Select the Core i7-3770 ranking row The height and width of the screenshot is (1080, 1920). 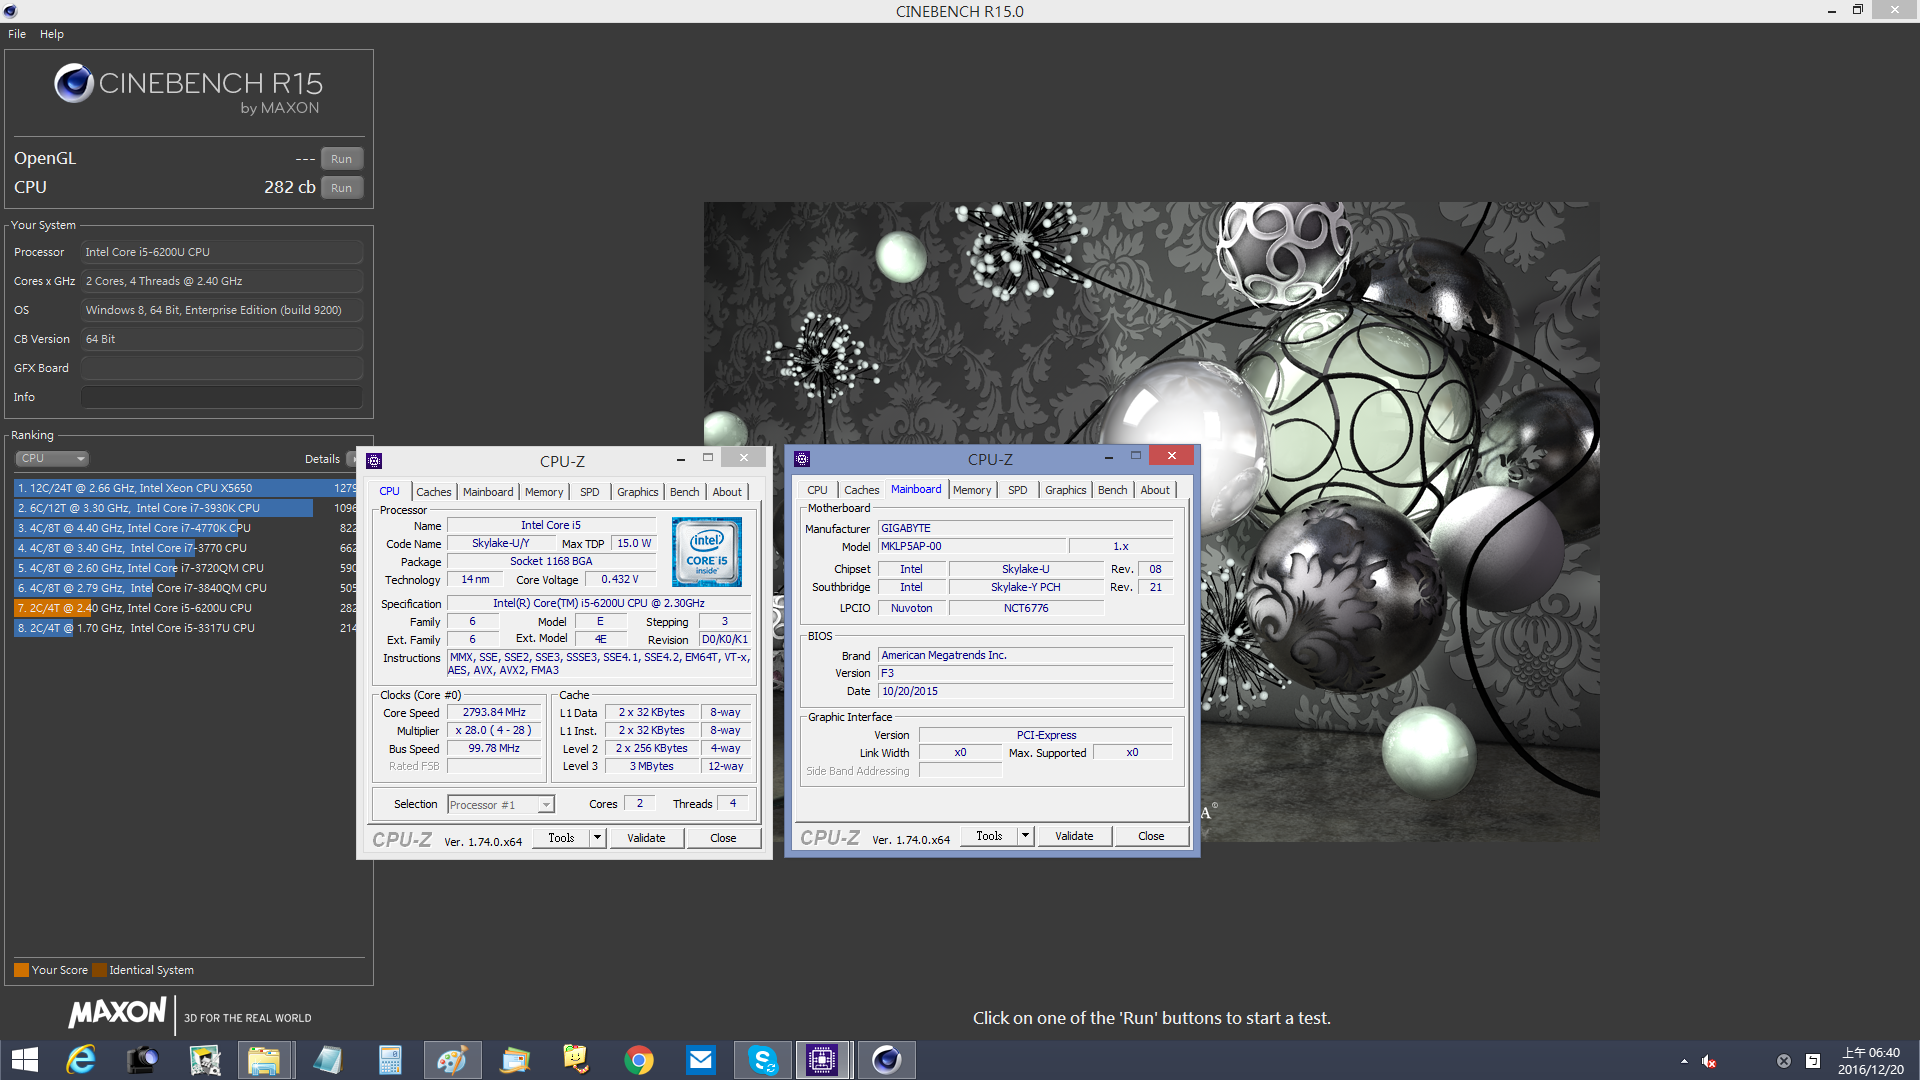click(x=185, y=548)
